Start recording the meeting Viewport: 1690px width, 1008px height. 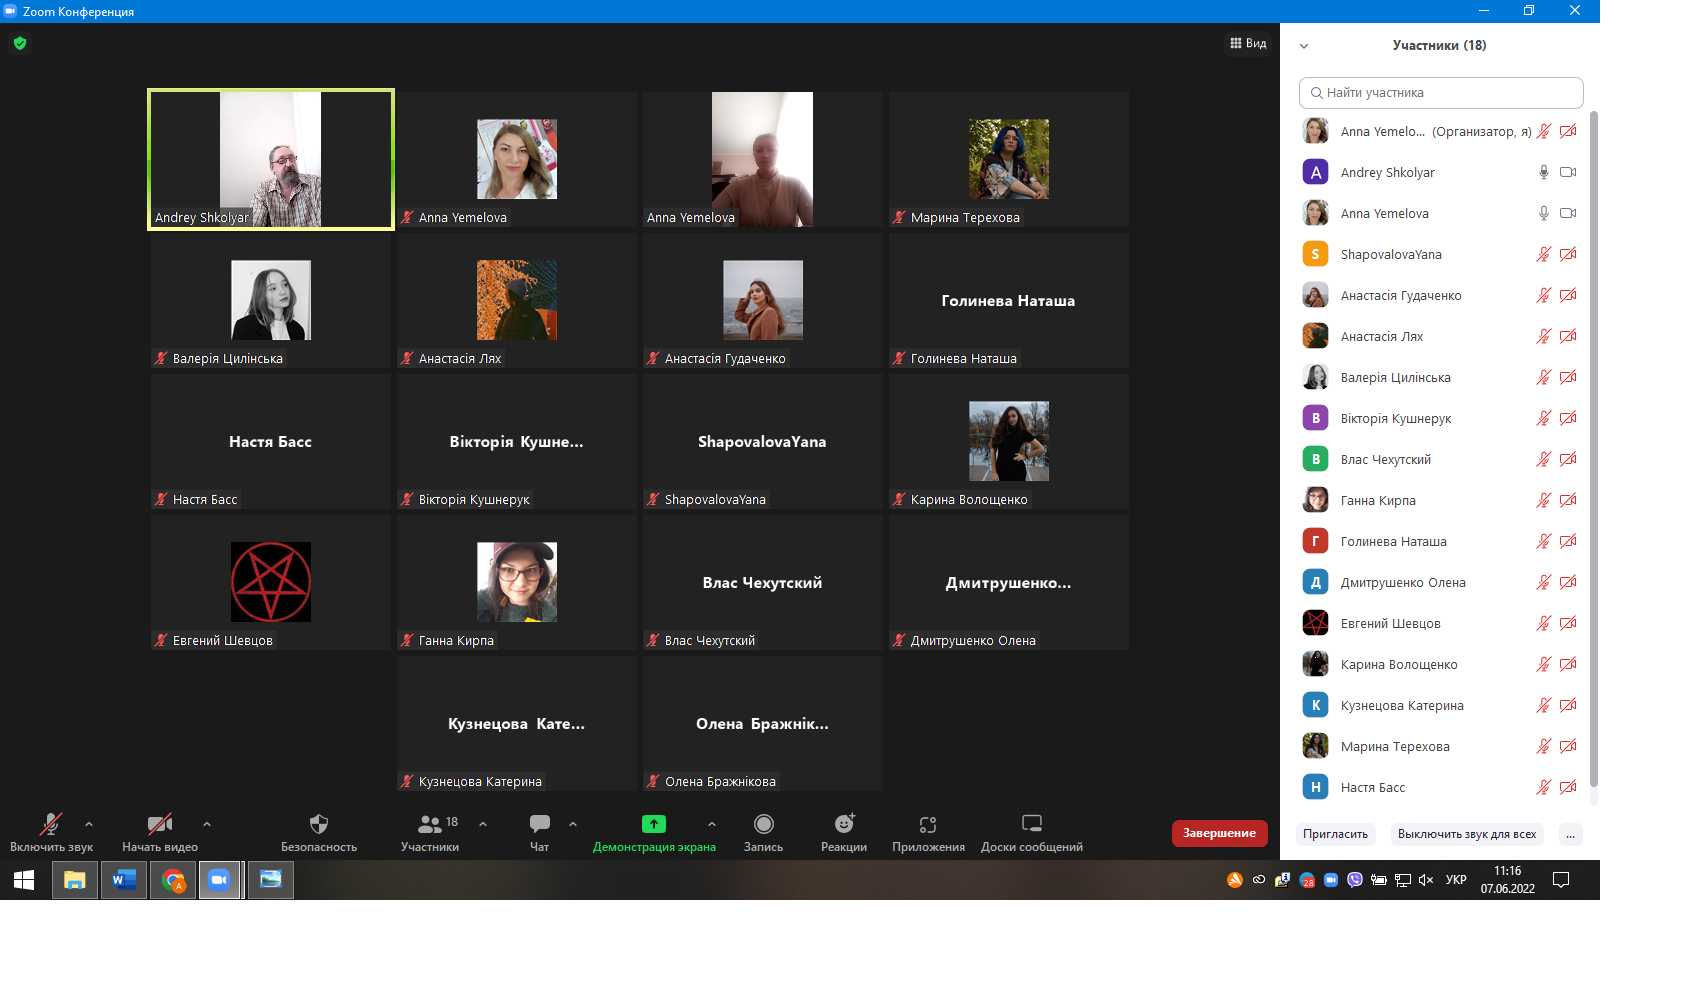pyautogui.click(x=764, y=832)
